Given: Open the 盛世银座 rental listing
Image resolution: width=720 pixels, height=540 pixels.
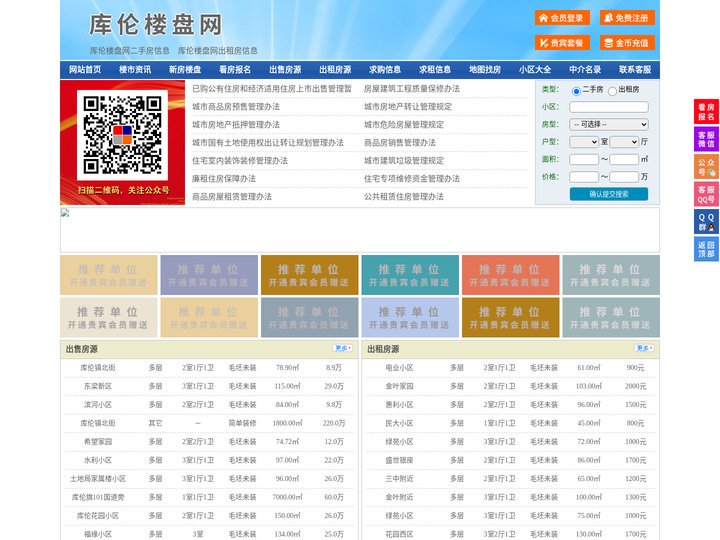Looking at the screenshot, I should point(399,460).
